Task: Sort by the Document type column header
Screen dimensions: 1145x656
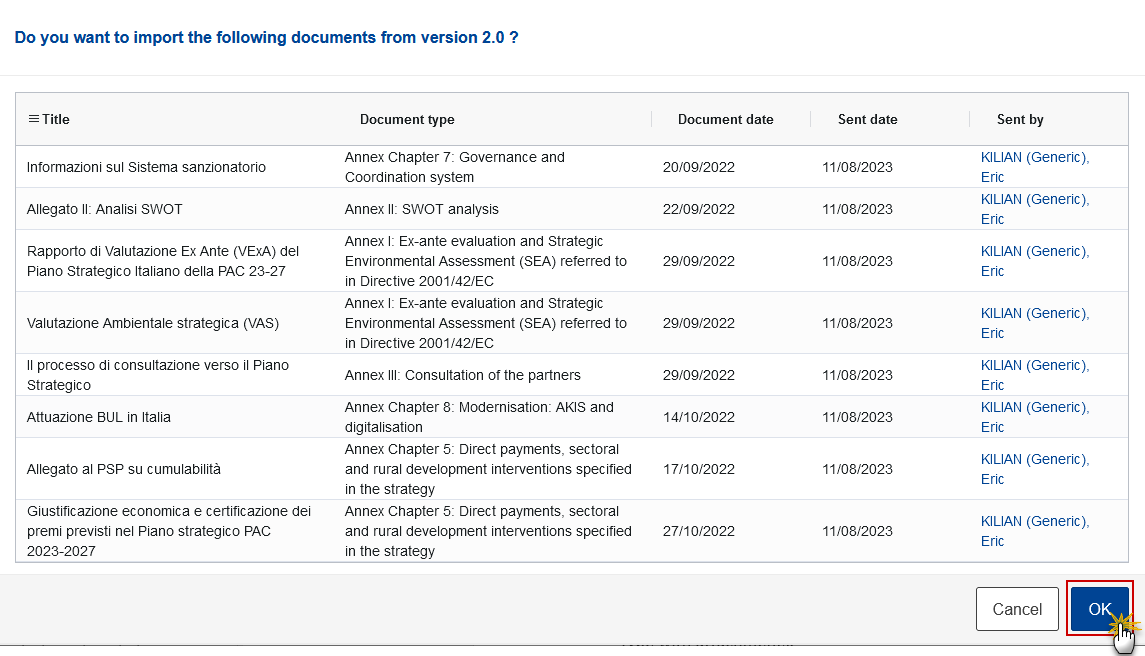Action: click(x=407, y=119)
